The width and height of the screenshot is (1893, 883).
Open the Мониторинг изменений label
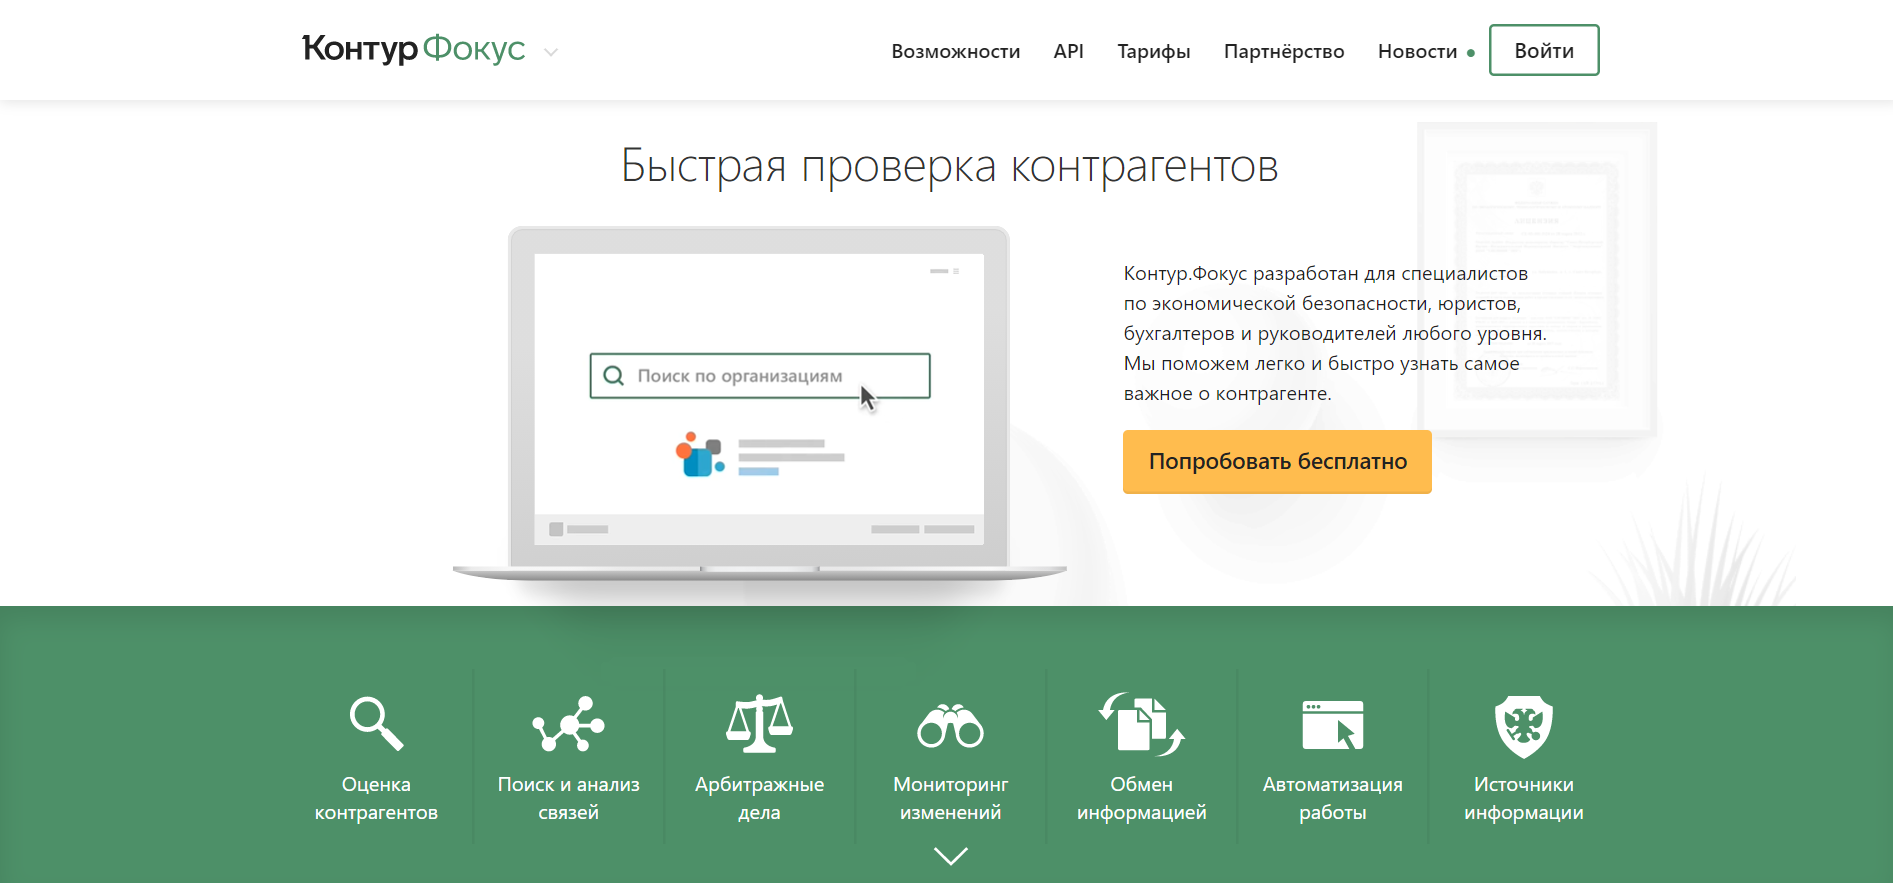950,798
